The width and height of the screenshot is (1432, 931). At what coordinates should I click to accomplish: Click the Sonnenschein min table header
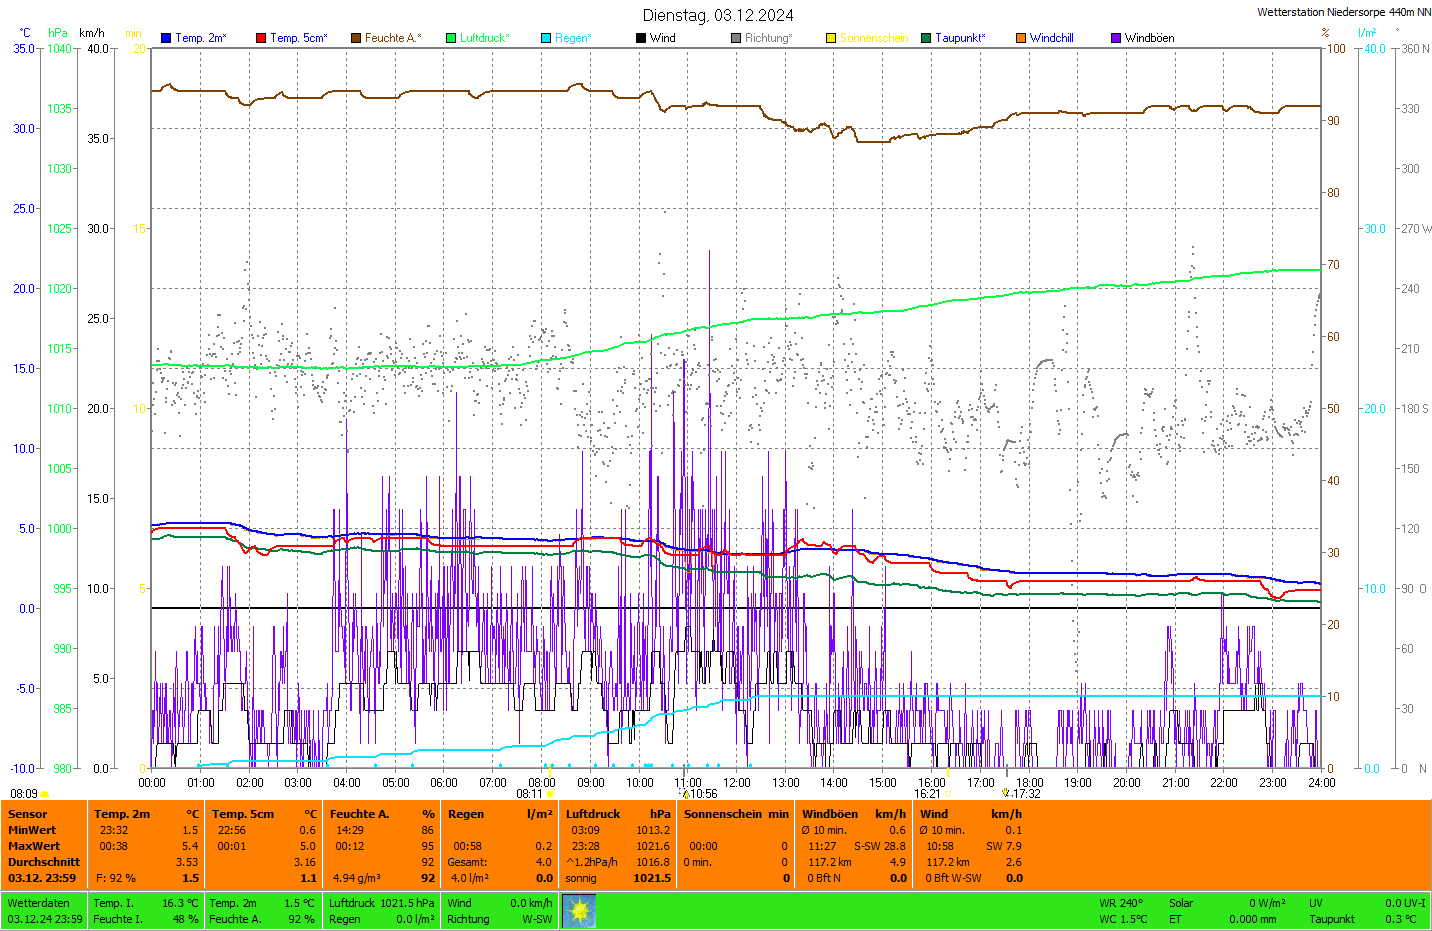[x=736, y=814]
